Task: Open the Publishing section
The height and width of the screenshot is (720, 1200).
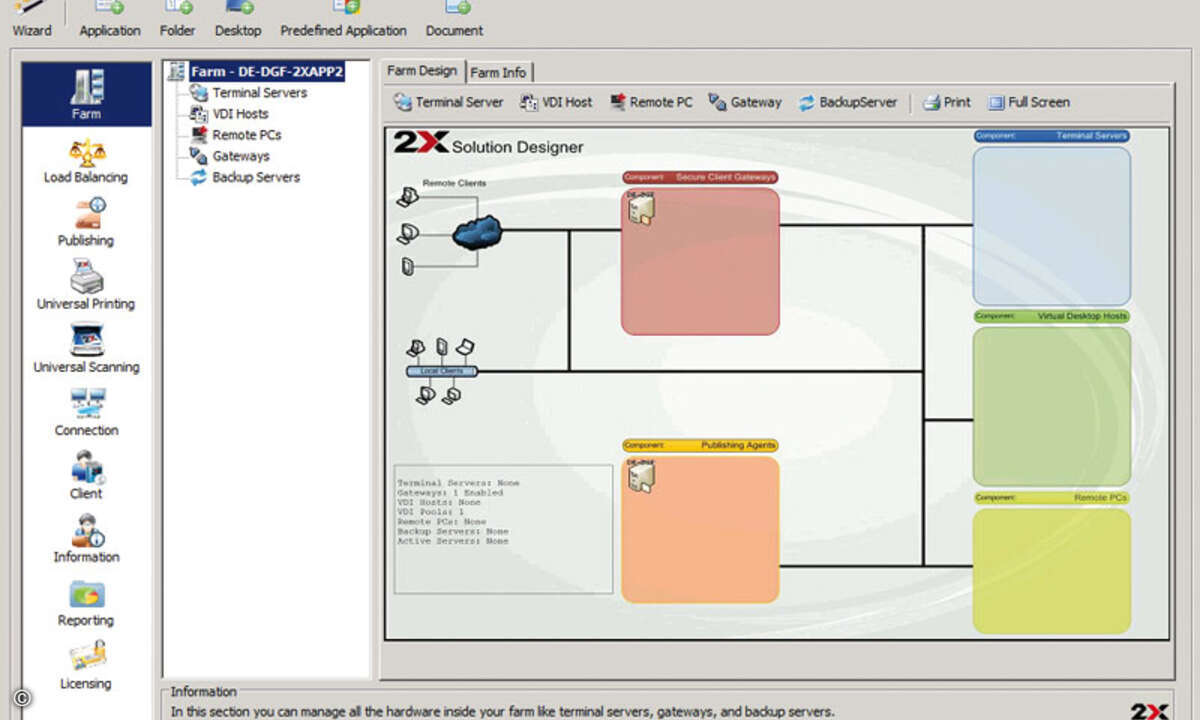Action: [x=86, y=223]
